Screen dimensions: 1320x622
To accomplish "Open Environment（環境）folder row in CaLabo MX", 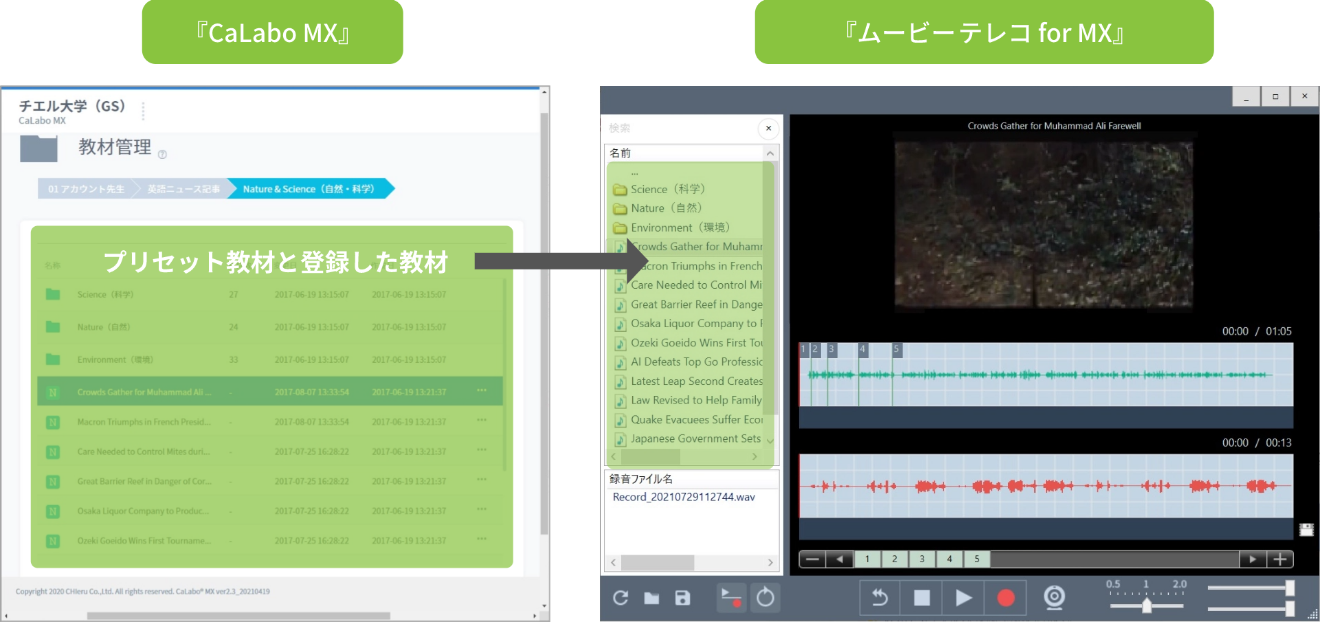I will (x=270, y=359).
